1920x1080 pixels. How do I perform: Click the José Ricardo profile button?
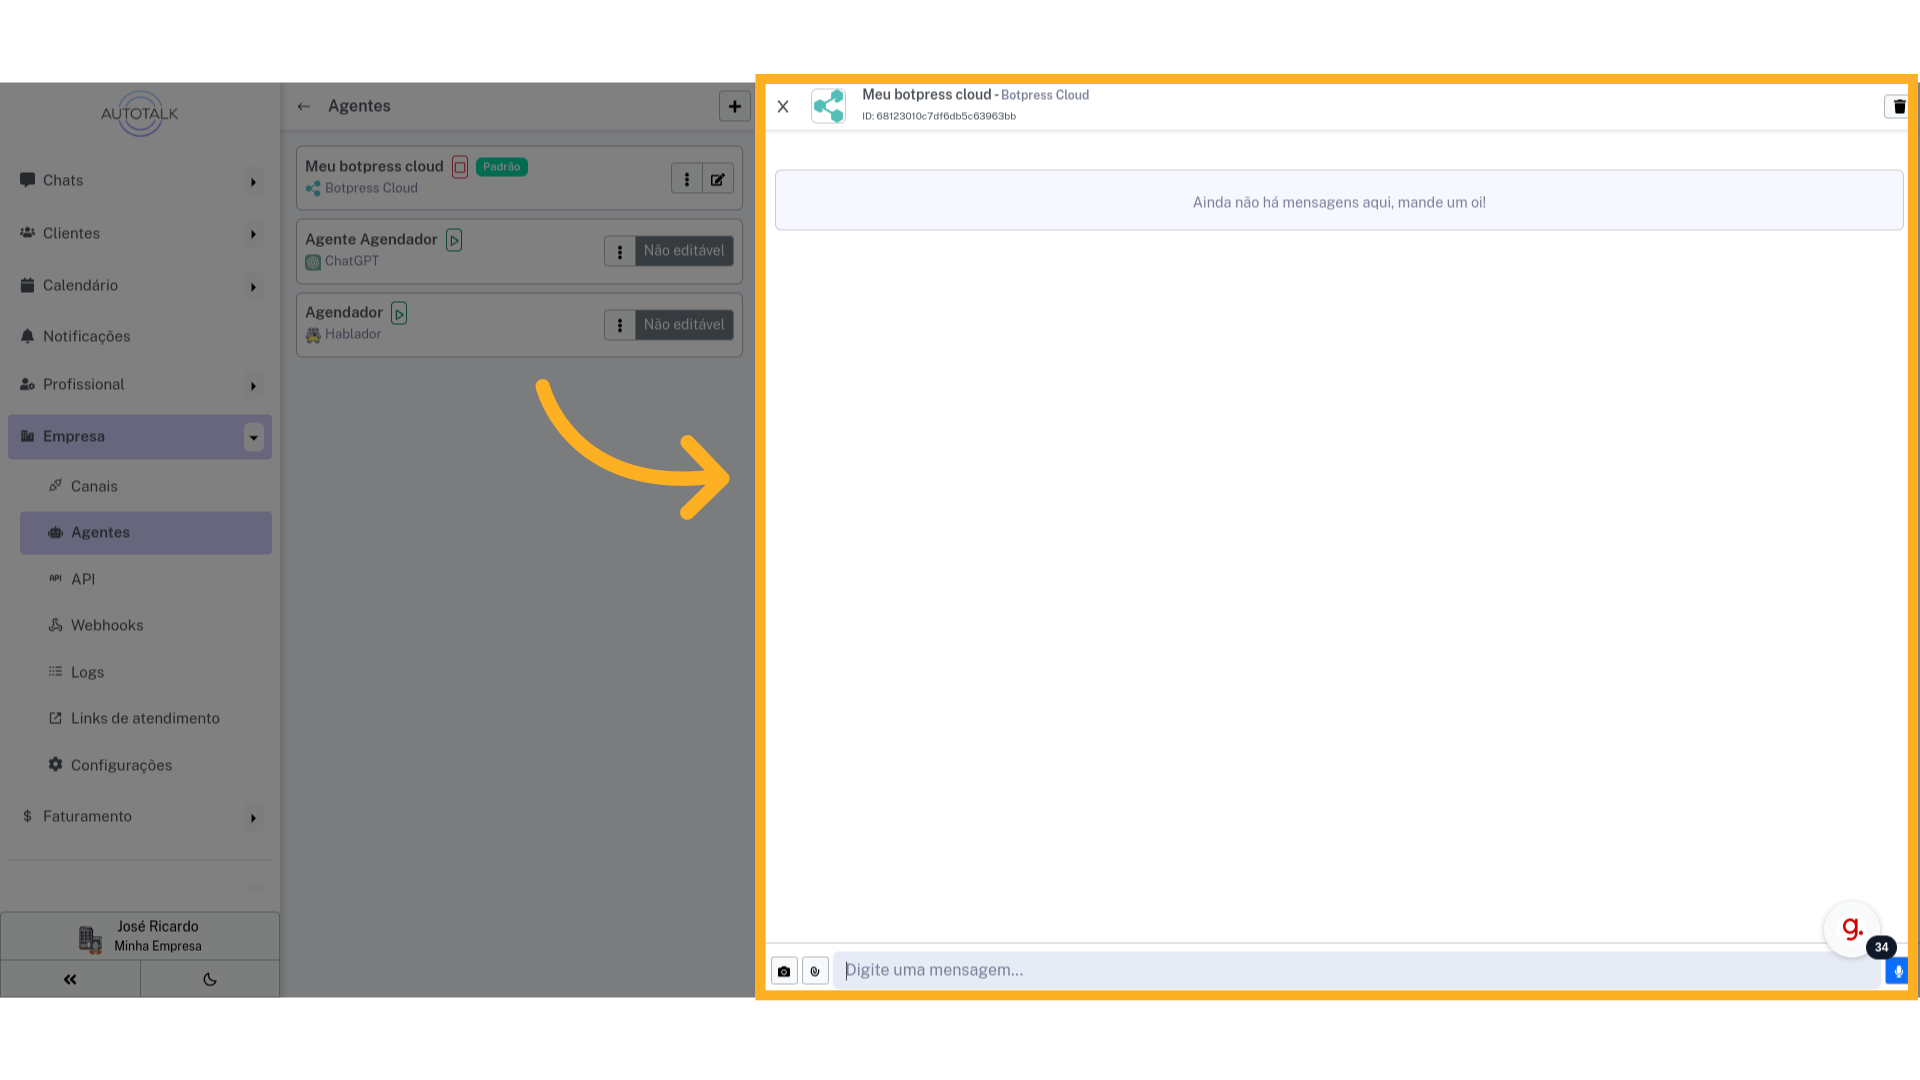[x=140, y=936]
